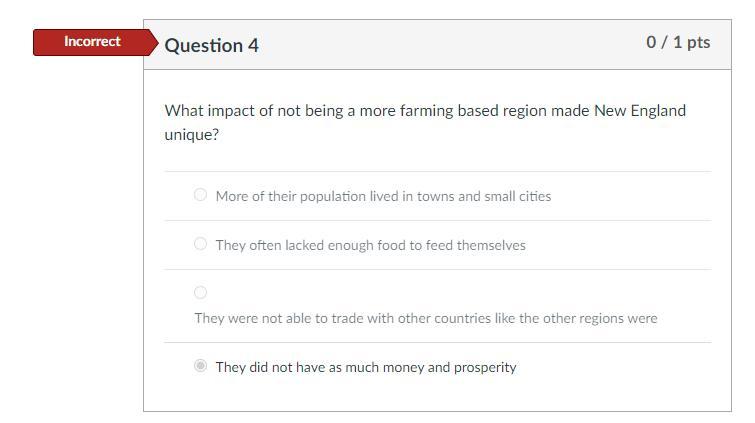
Task: Click the pointed arrow tip of the Incorrect badge
Action: (154, 42)
